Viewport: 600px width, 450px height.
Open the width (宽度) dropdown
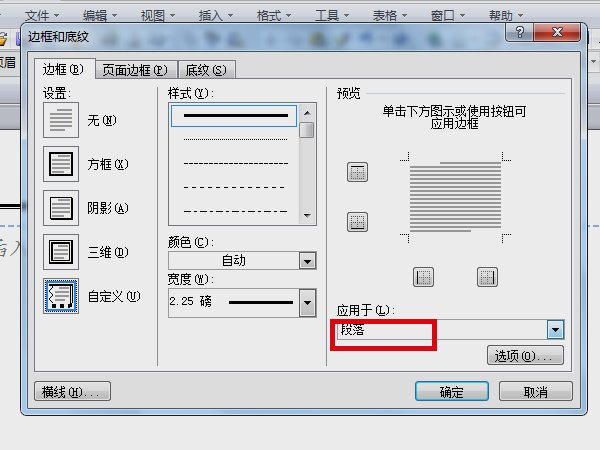(307, 303)
